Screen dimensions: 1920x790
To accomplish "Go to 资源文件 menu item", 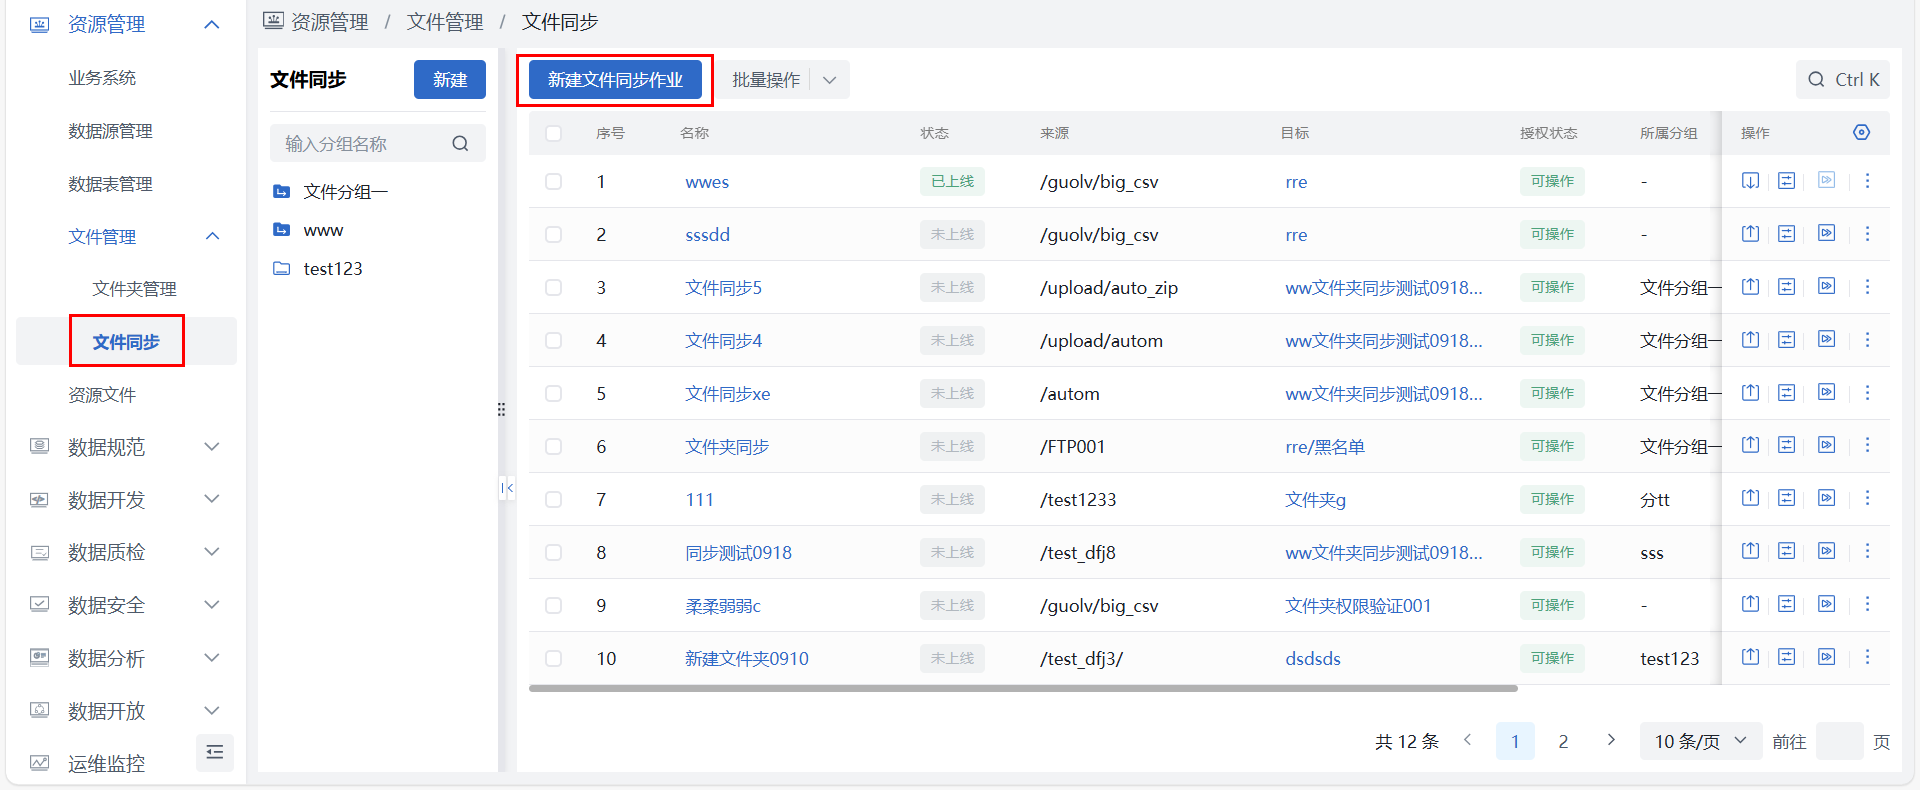I will tap(102, 395).
